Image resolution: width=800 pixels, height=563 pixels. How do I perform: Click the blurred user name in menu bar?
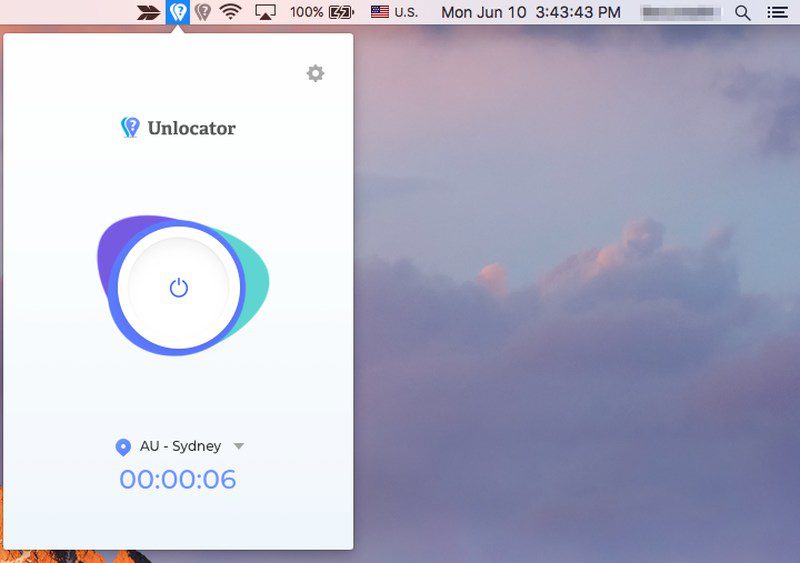[680, 12]
